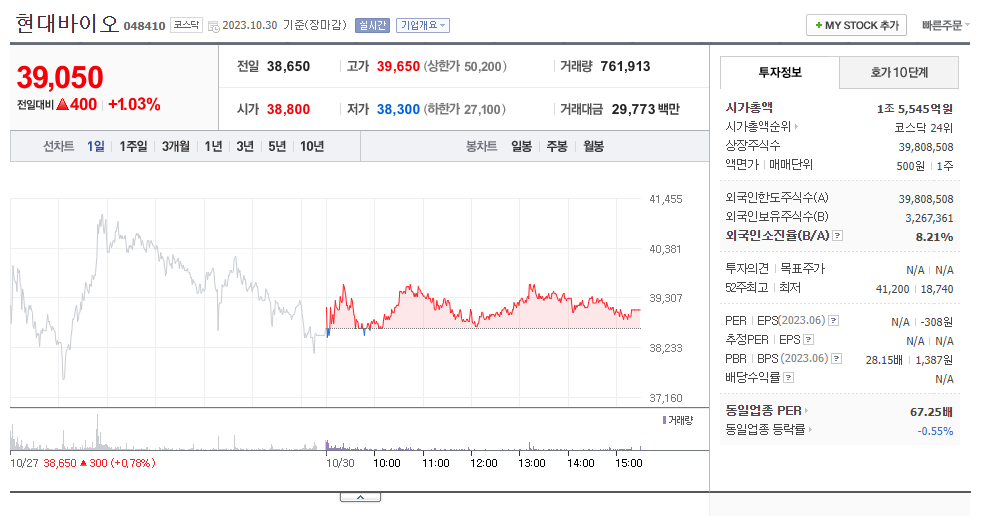Click the foreign ratio value 8.21%
This screenshot has width=993, height=516.
click(x=934, y=237)
